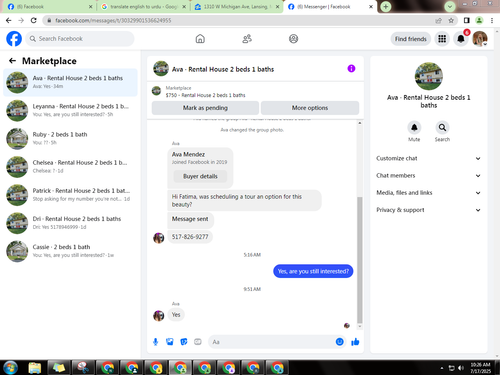
Task: Click the sender avatar beside the Yes reply
Action: 159,315
